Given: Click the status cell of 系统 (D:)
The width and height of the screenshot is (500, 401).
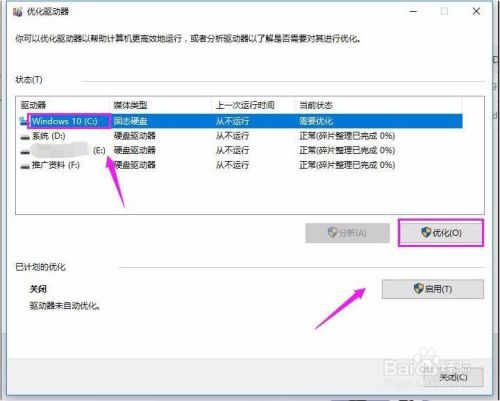Looking at the screenshot, I should [347, 136].
